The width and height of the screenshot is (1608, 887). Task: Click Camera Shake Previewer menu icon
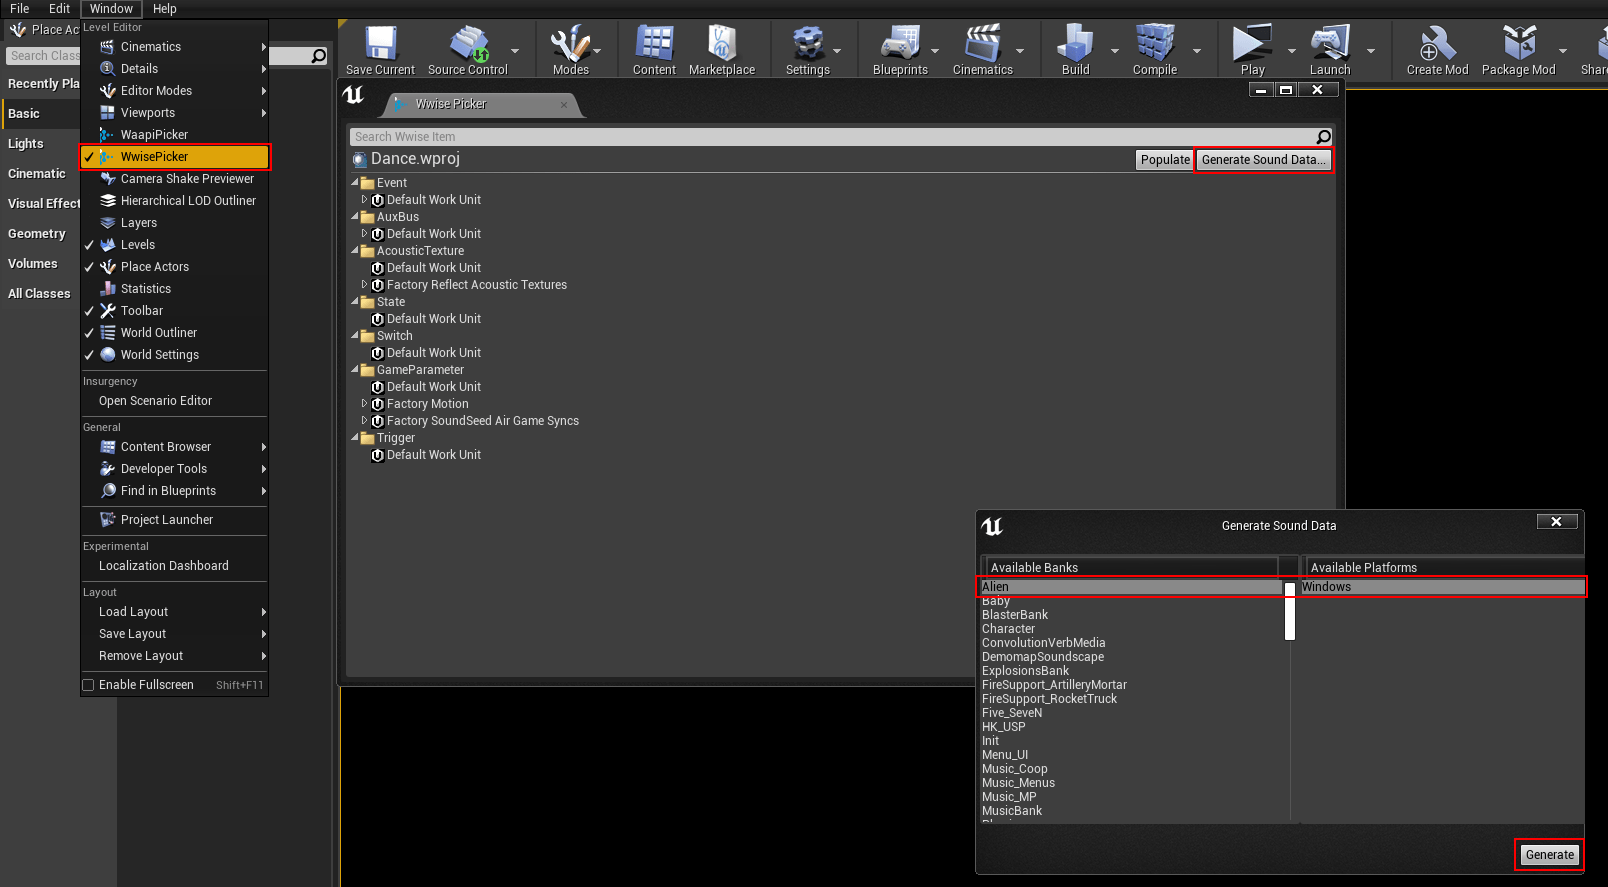click(x=108, y=179)
